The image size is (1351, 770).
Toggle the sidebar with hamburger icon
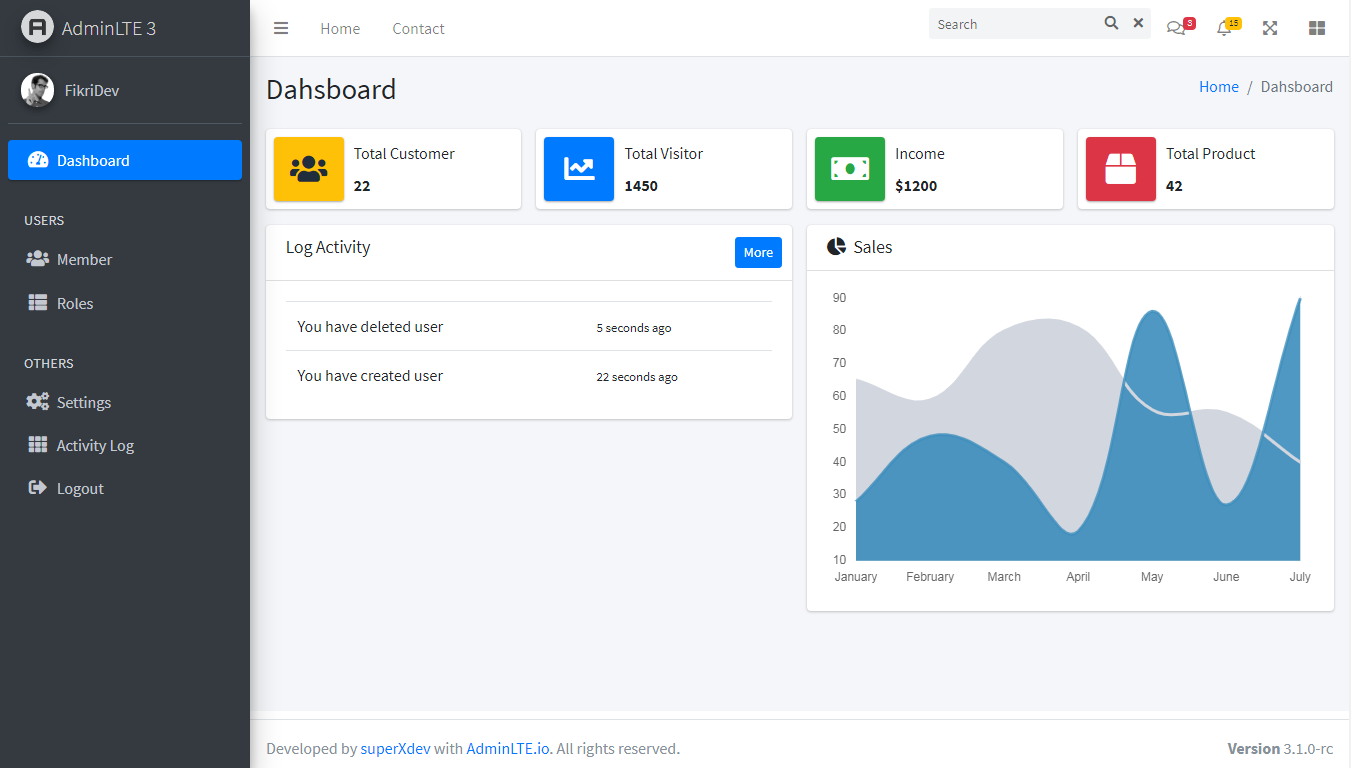click(281, 28)
